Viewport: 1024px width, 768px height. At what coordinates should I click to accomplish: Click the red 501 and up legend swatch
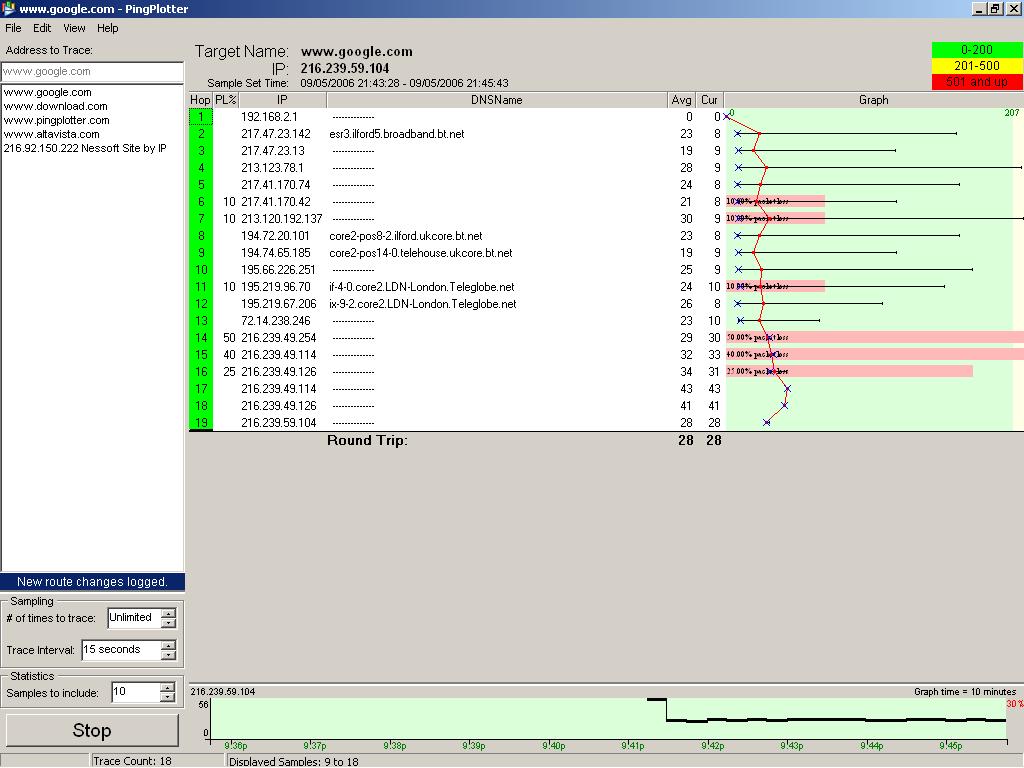[977, 82]
